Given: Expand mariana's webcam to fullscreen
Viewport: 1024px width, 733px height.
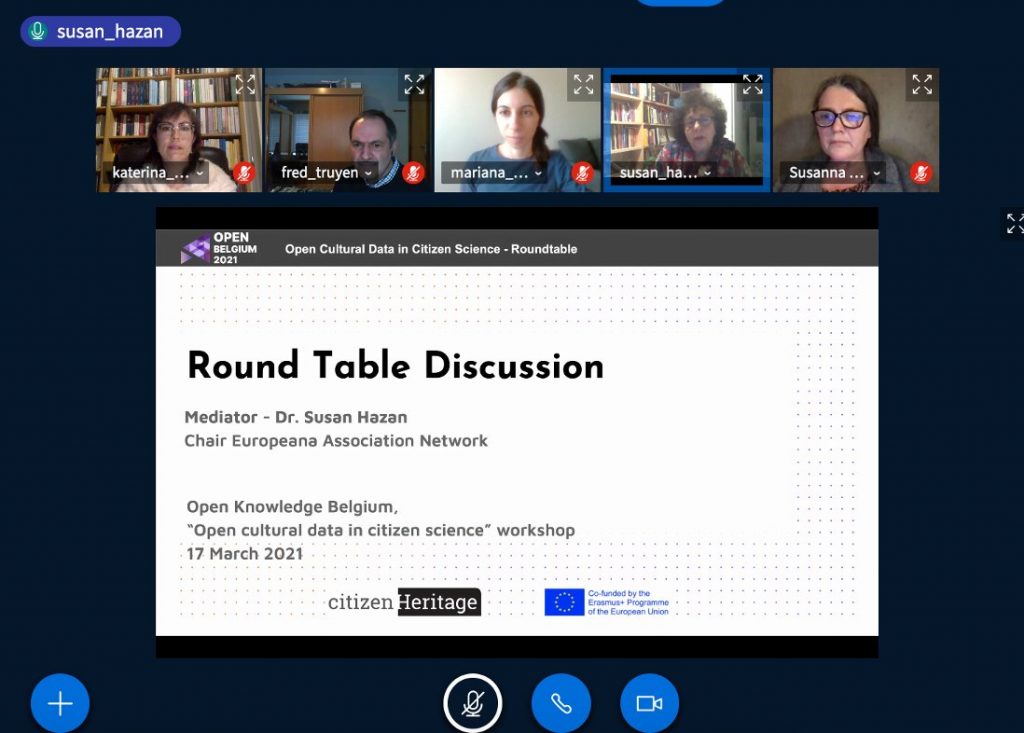Looking at the screenshot, I should point(583,85).
